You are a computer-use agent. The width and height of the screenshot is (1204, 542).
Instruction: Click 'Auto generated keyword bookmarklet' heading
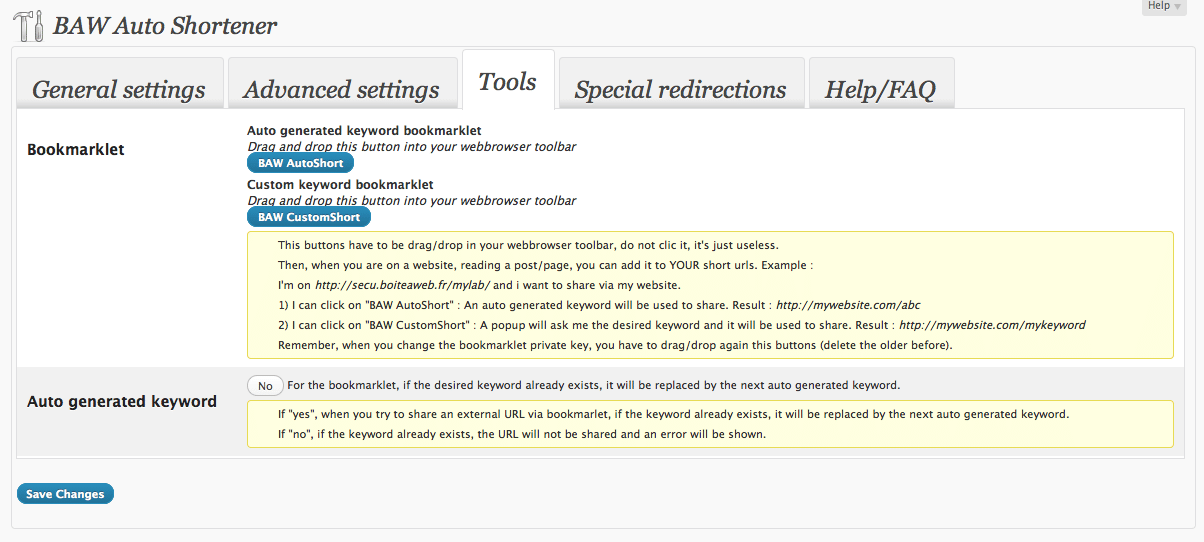364,131
